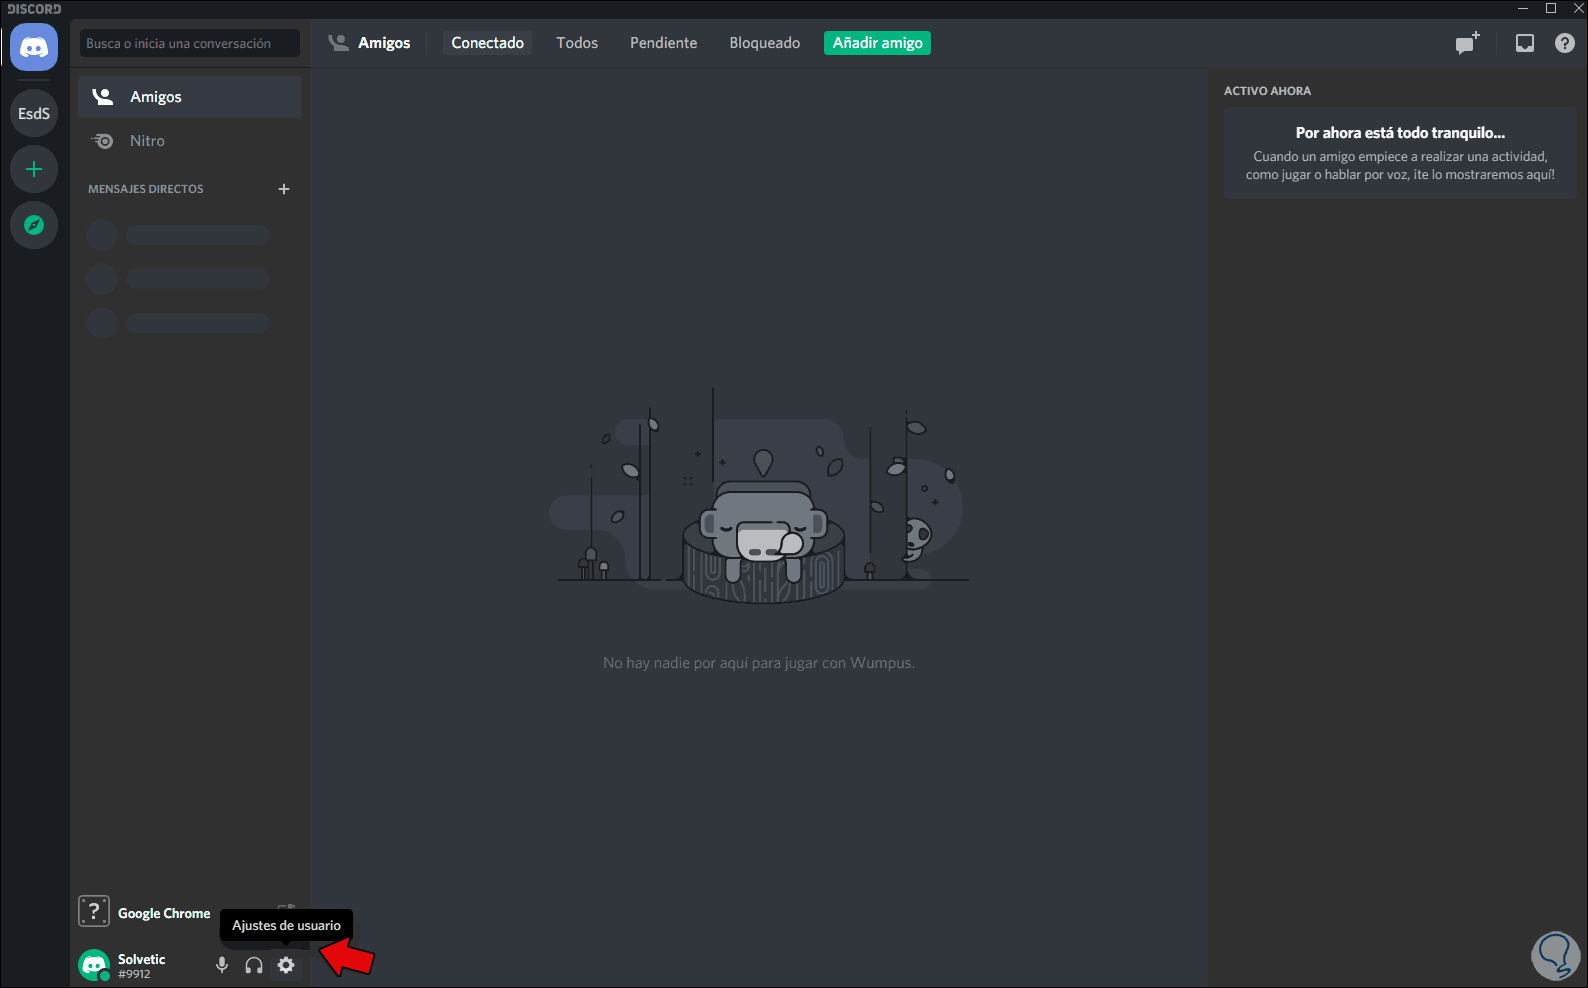
Task: Switch to Todos tab
Action: pyautogui.click(x=577, y=43)
